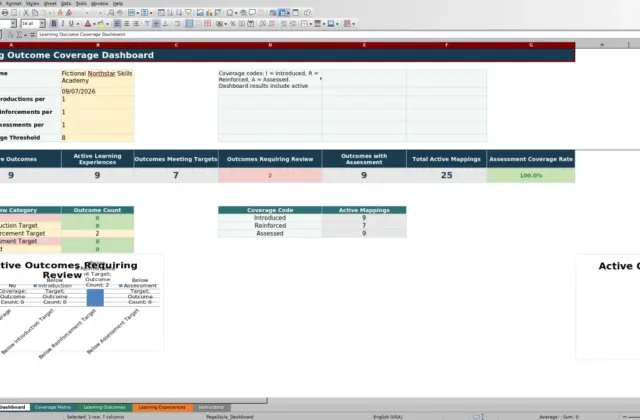Click the Sort Ascending icon

click(x=170, y=13)
